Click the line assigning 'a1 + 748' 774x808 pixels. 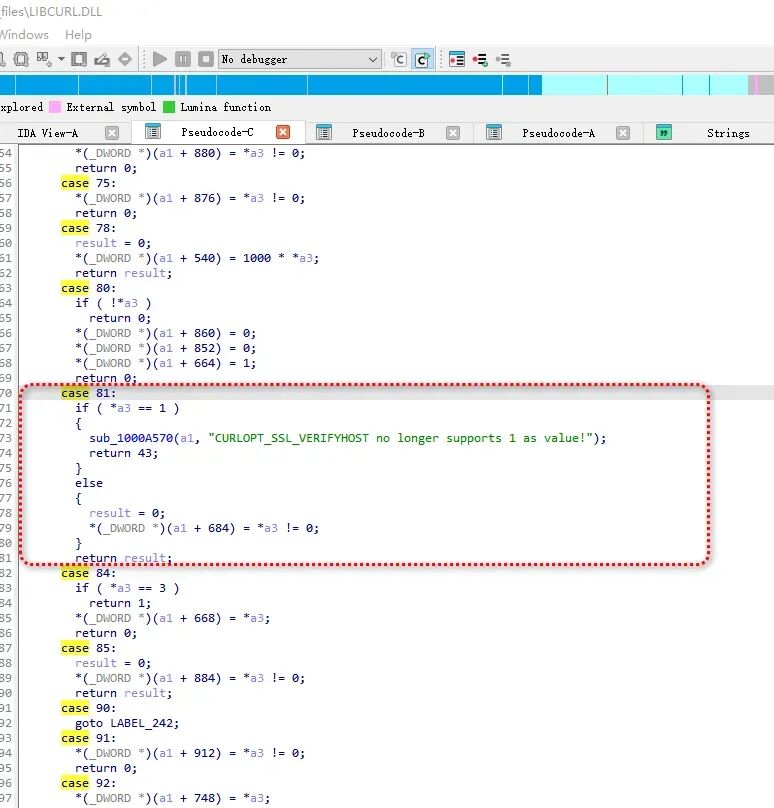[173, 798]
